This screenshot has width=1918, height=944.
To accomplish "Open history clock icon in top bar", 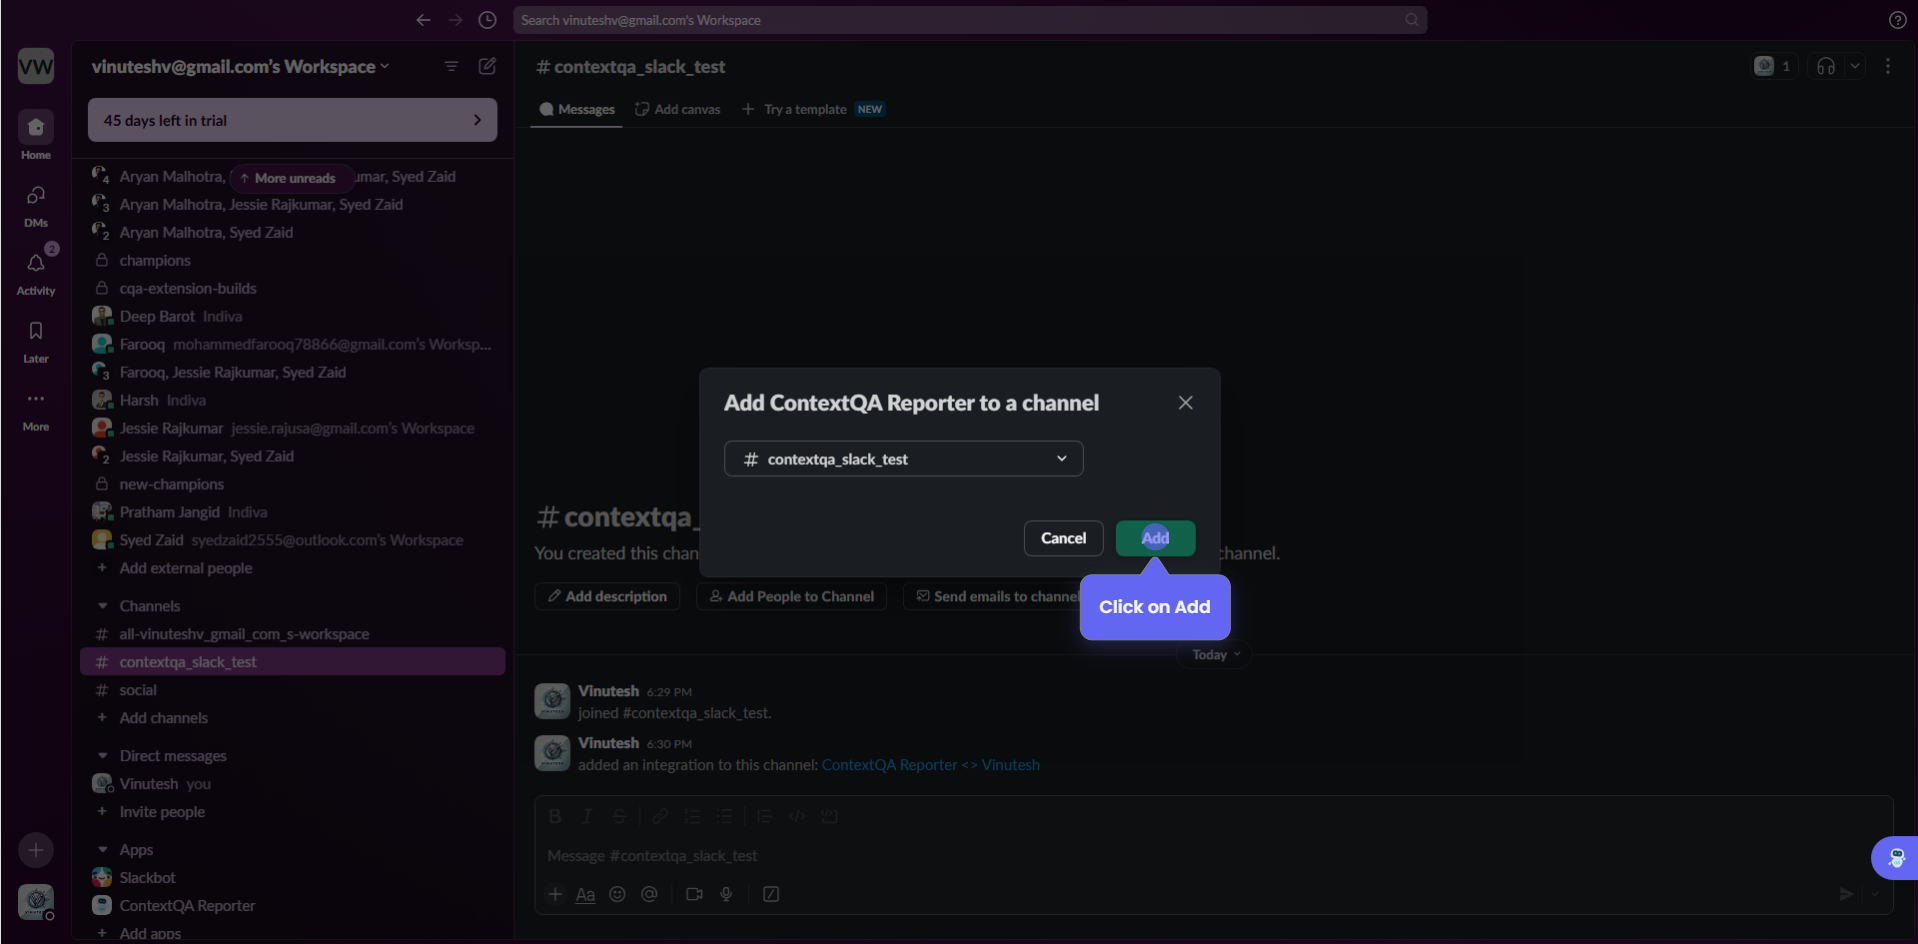I will pos(487,20).
